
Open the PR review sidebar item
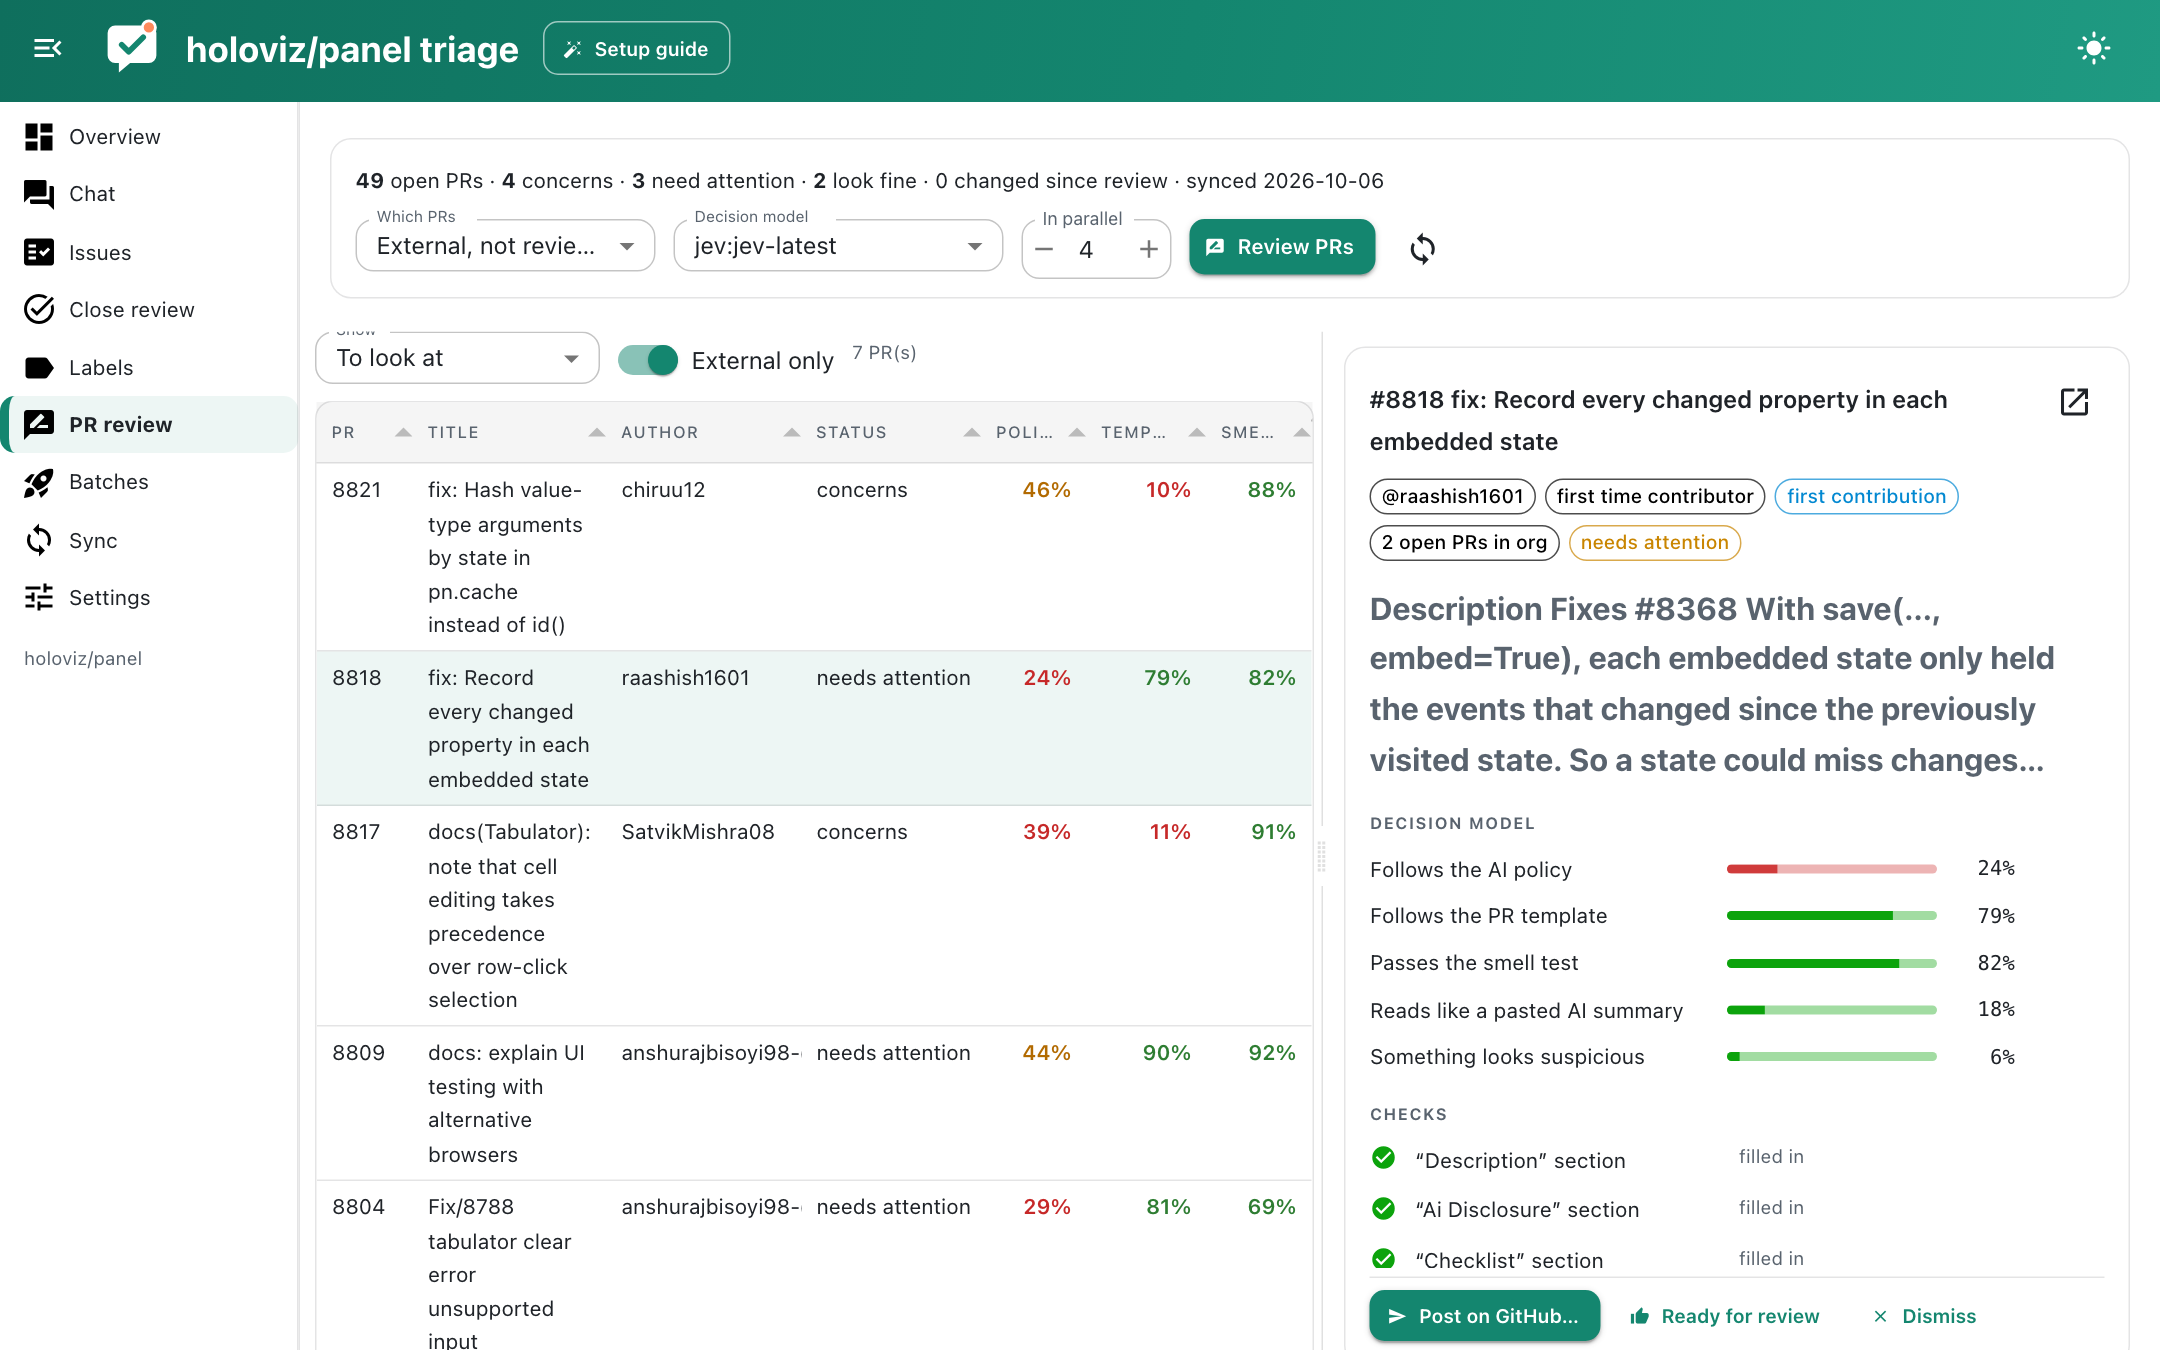(x=150, y=425)
